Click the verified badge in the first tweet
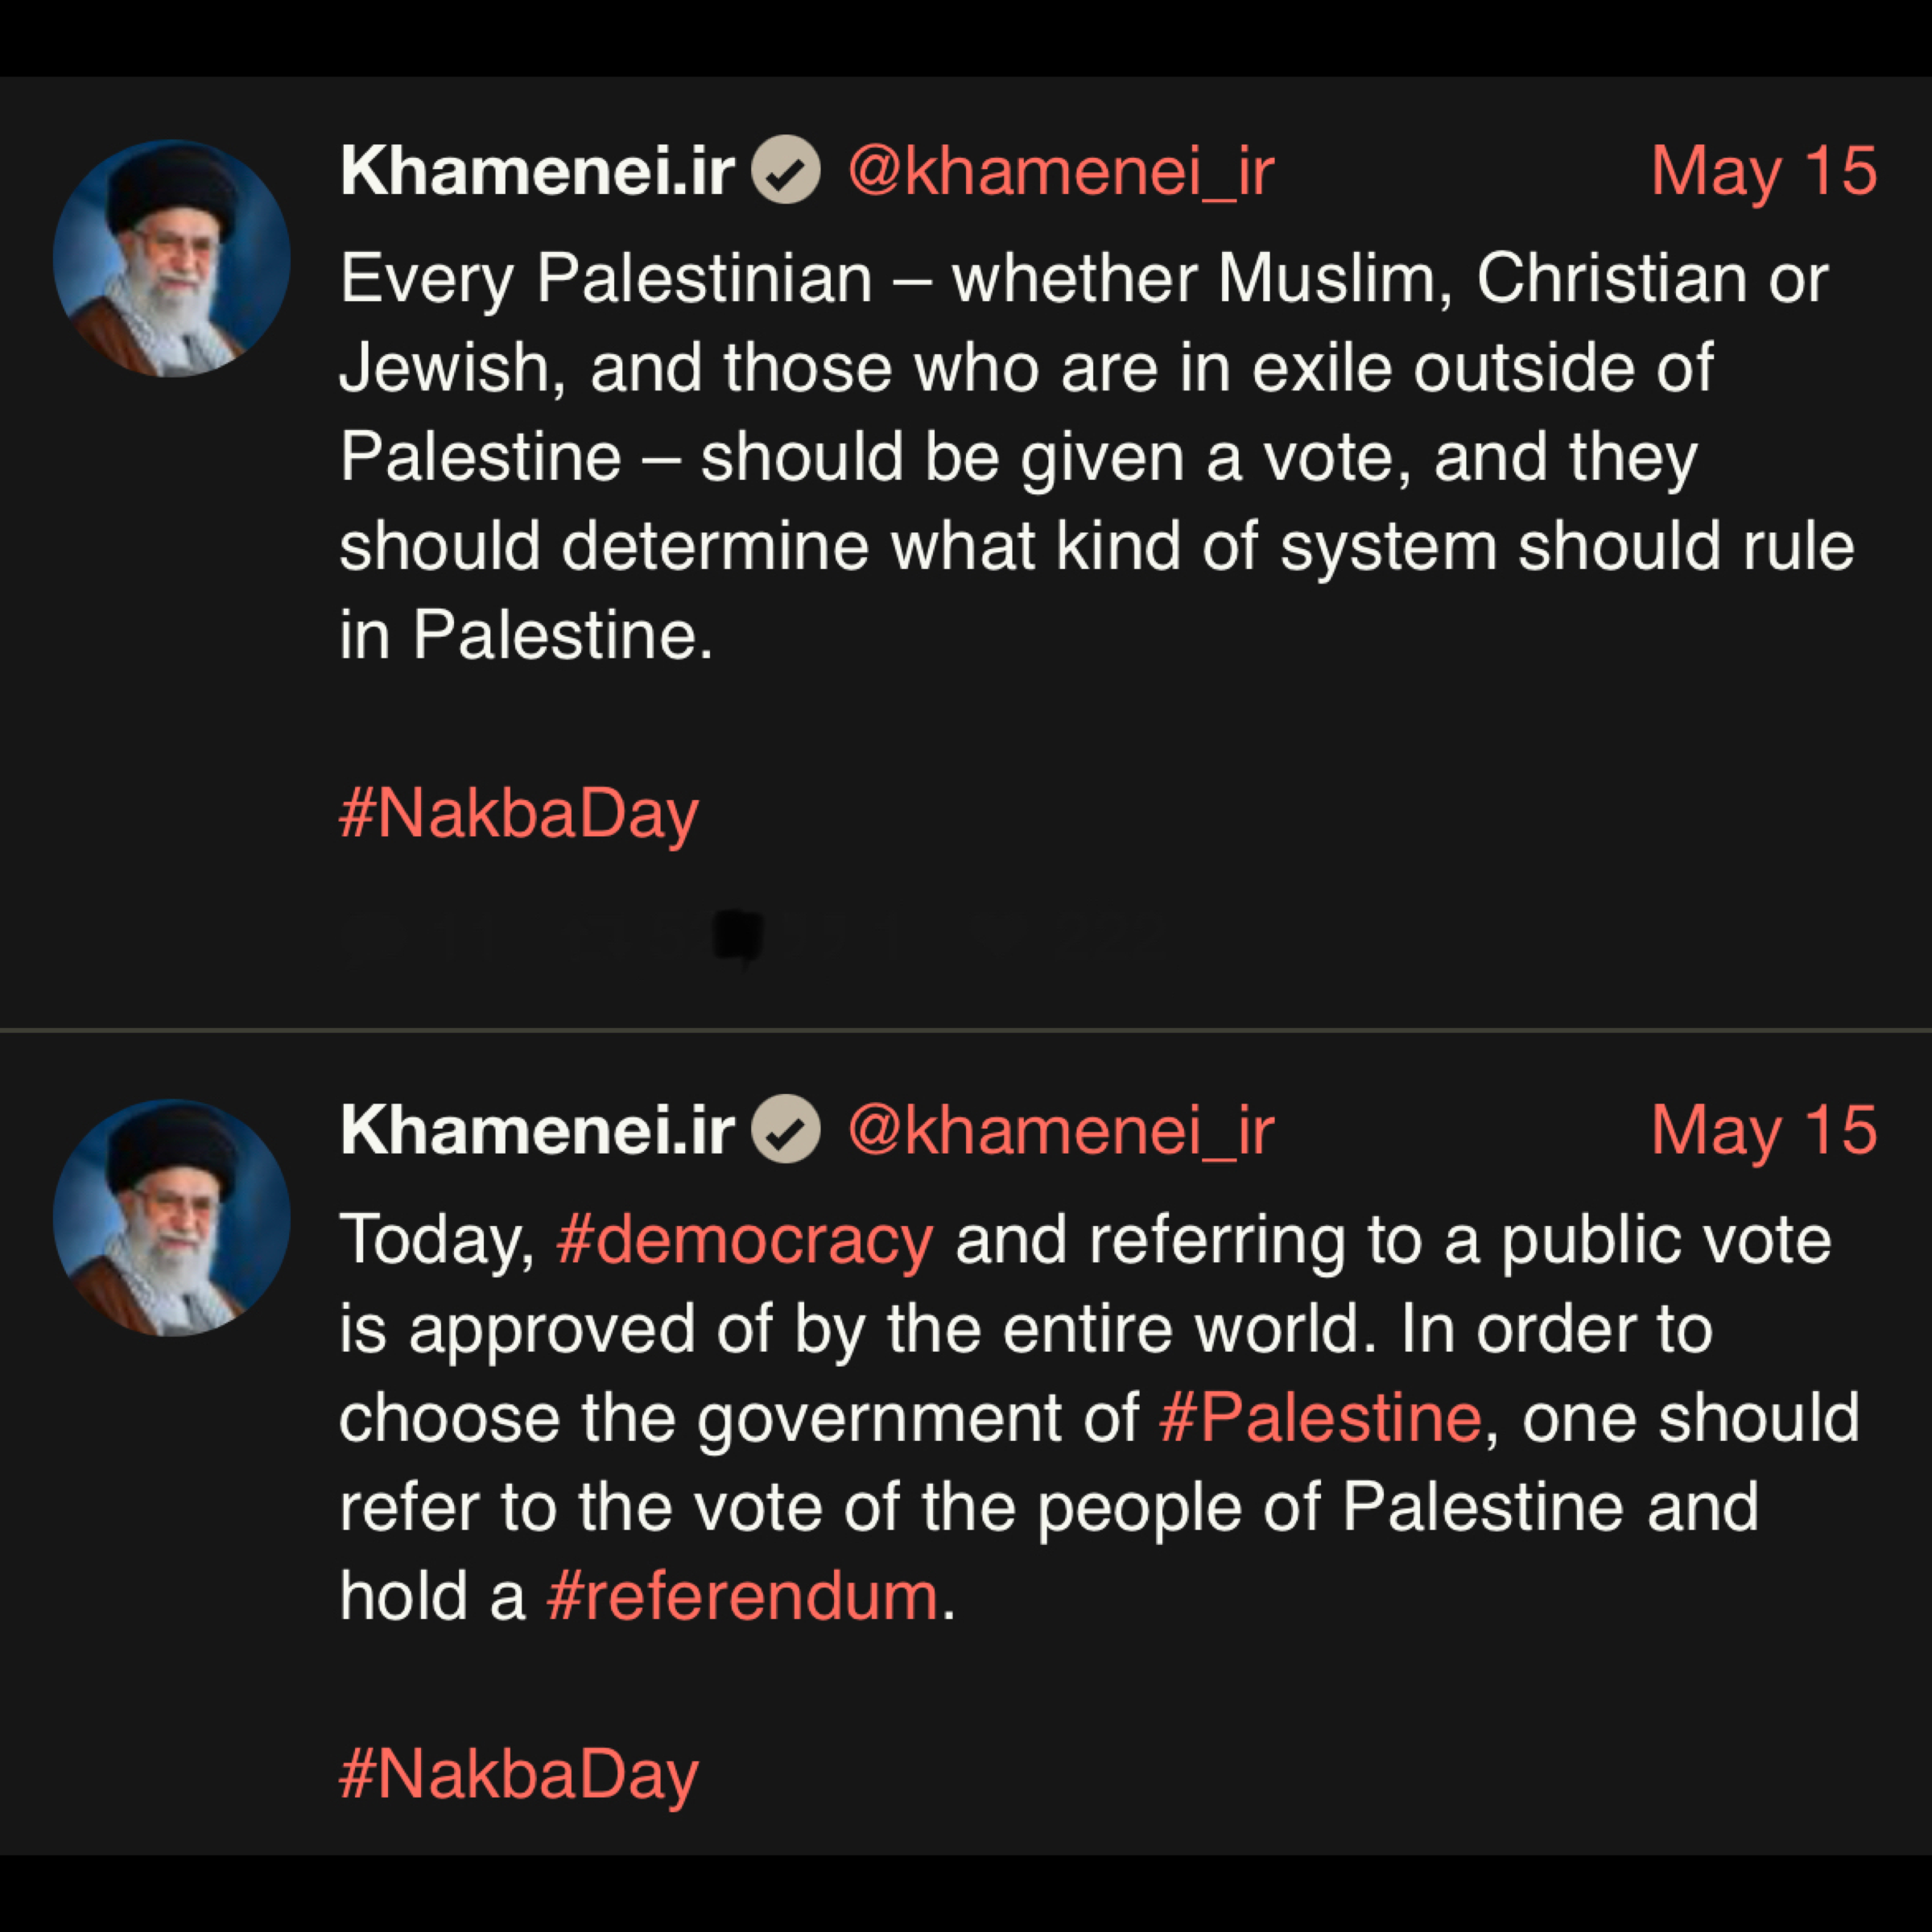The height and width of the screenshot is (1932, 1932). pyautogui.click(x=786, y=170)
